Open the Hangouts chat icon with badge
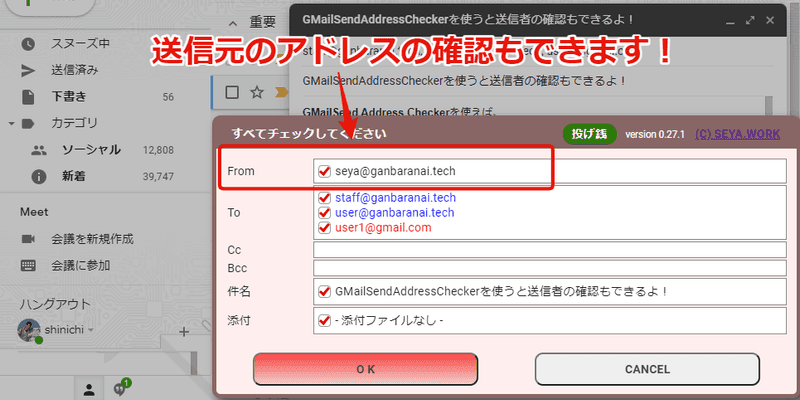 tap(120, 388)
